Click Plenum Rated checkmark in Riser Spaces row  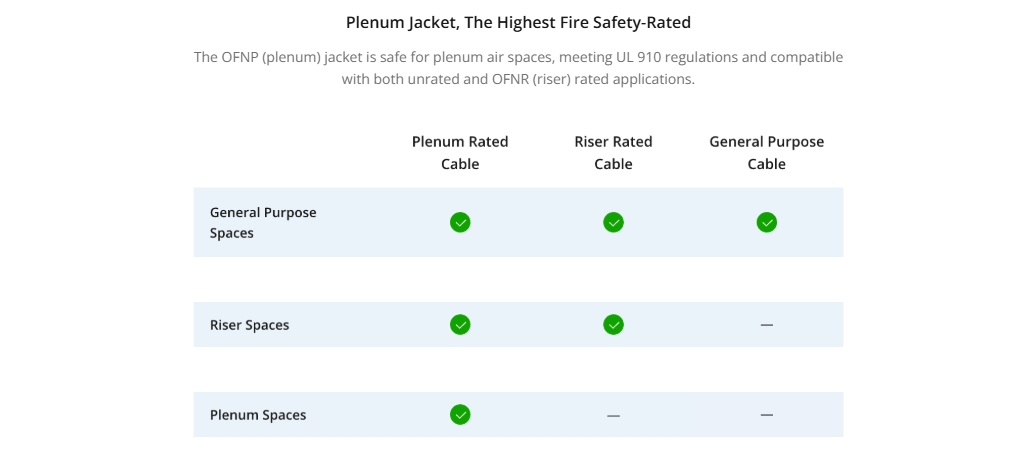pos(460,325)
